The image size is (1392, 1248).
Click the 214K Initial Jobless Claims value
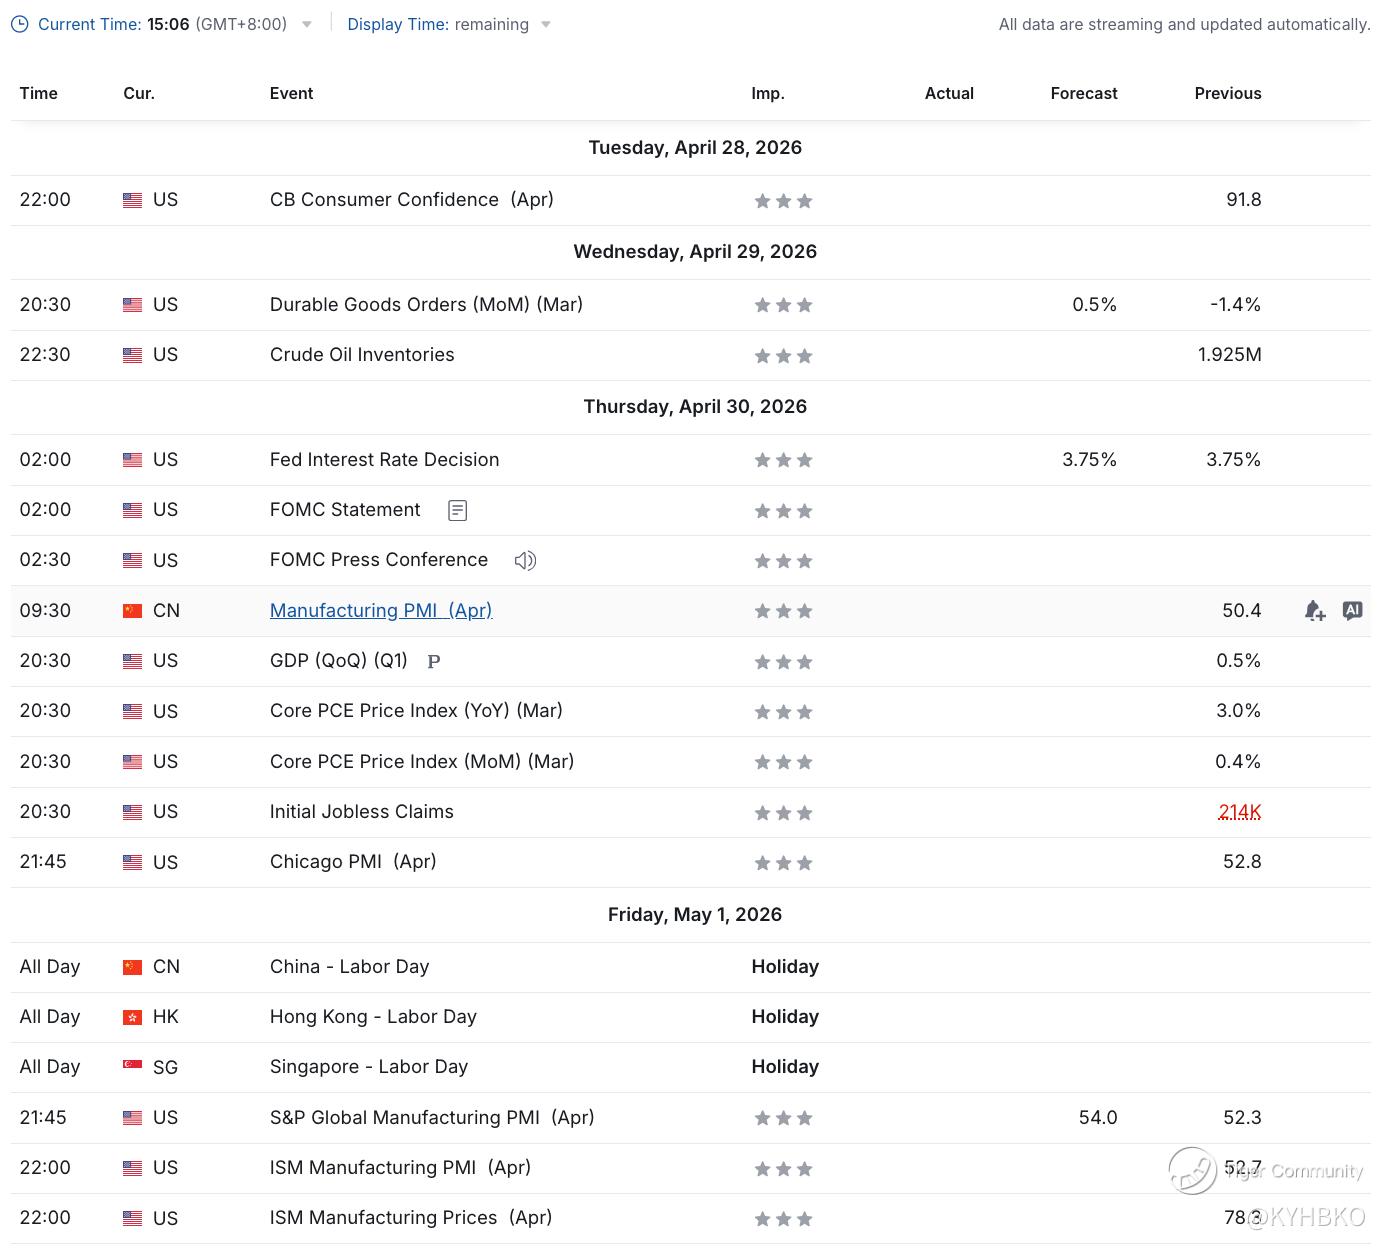(1239, 812)
